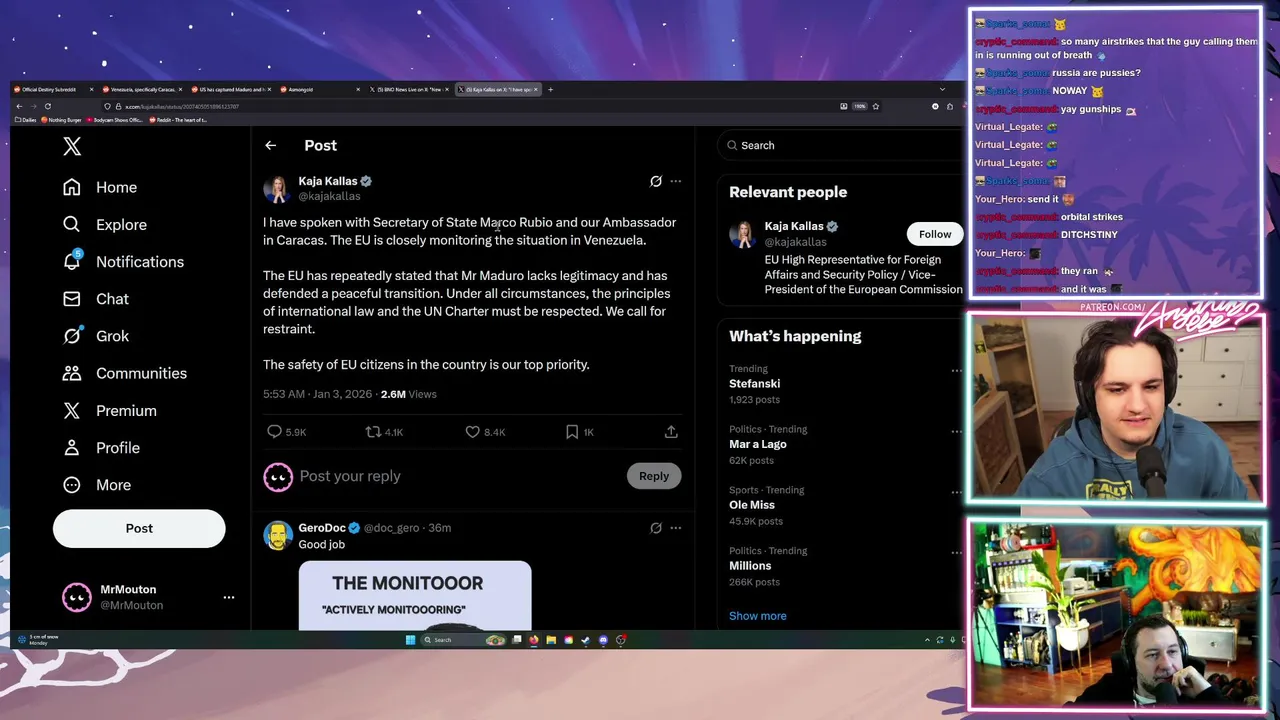Screen dimensions: 1280x720
Task: Open more options for the Millions trend
Action: (956, 552)
